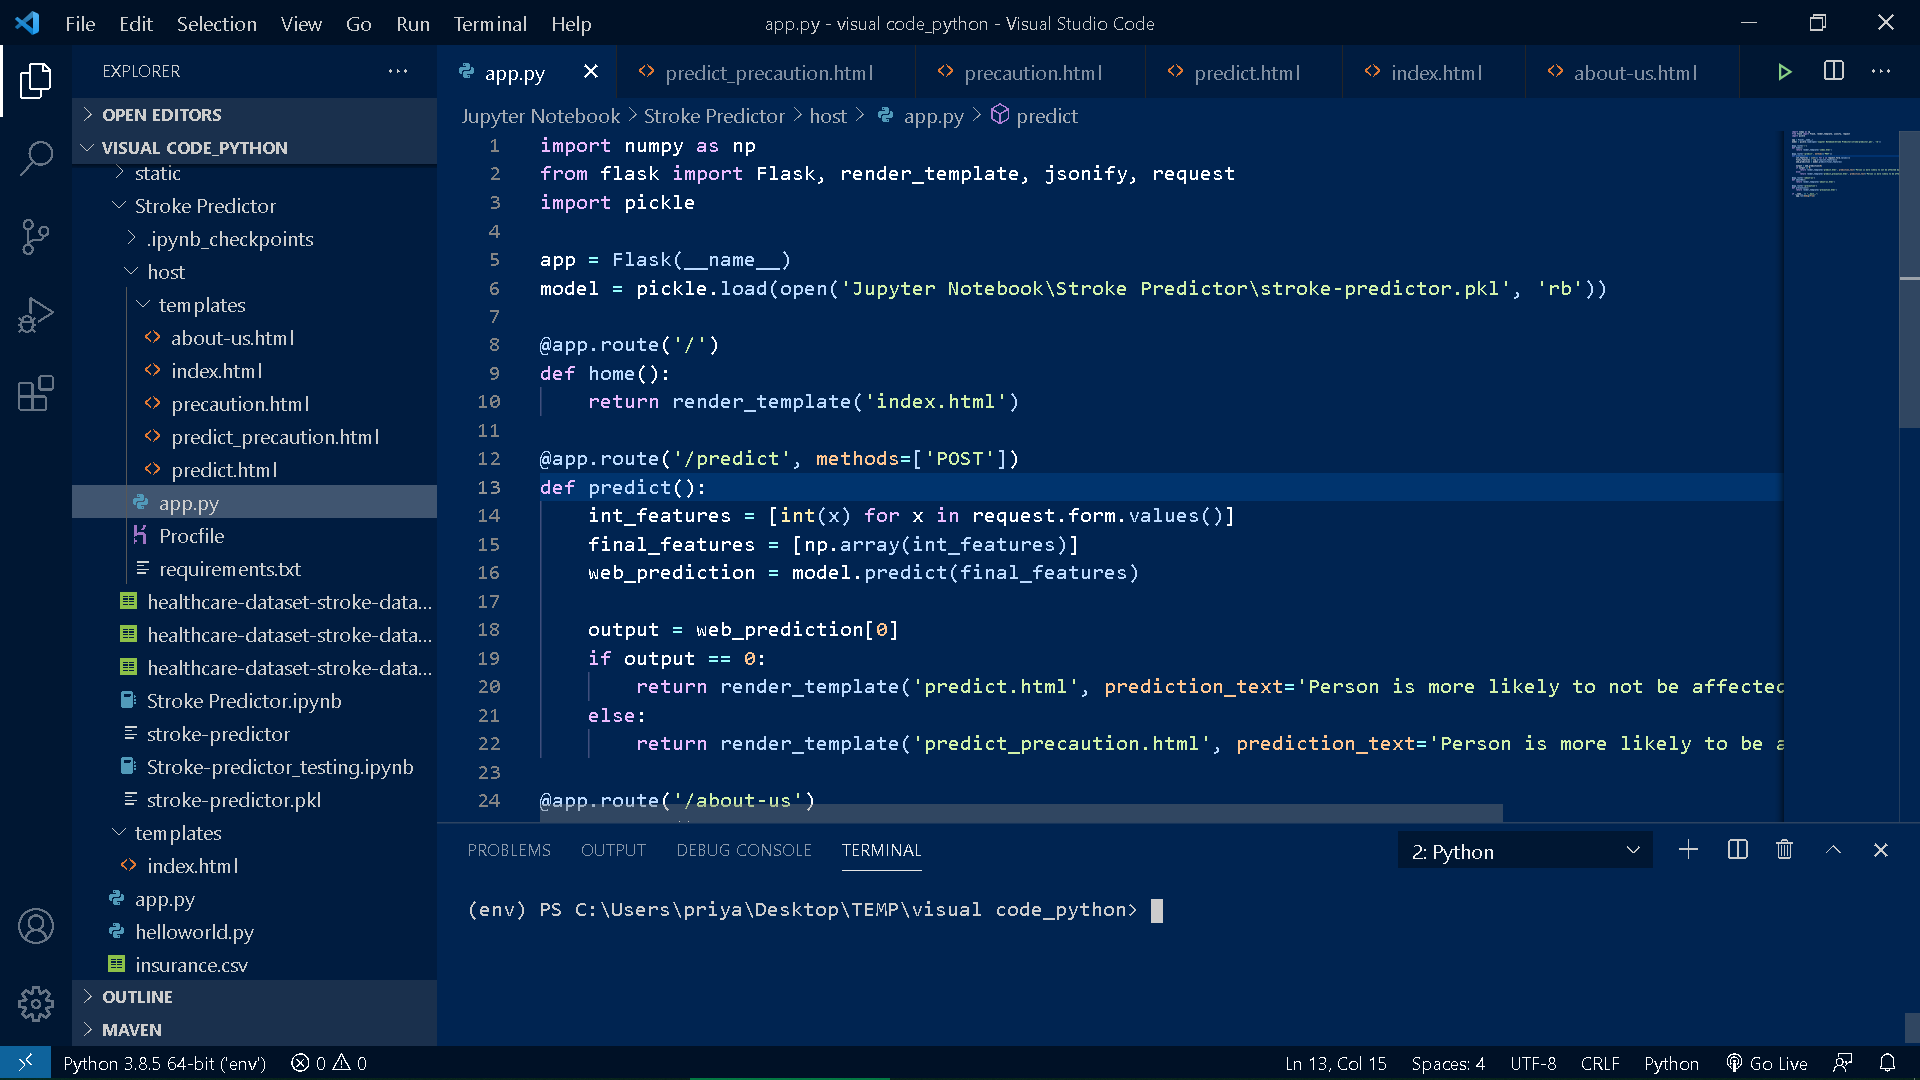Open Source Control view

pyautogui.click(x=36, y=237)
